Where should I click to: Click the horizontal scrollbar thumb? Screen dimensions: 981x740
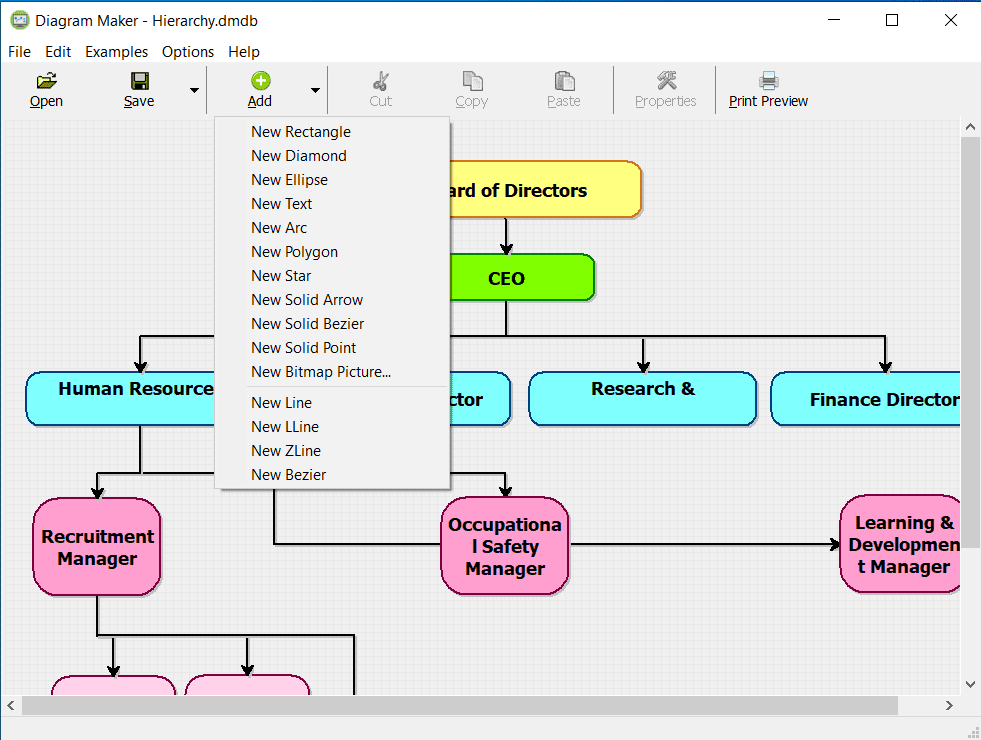(x=460, y=706)
